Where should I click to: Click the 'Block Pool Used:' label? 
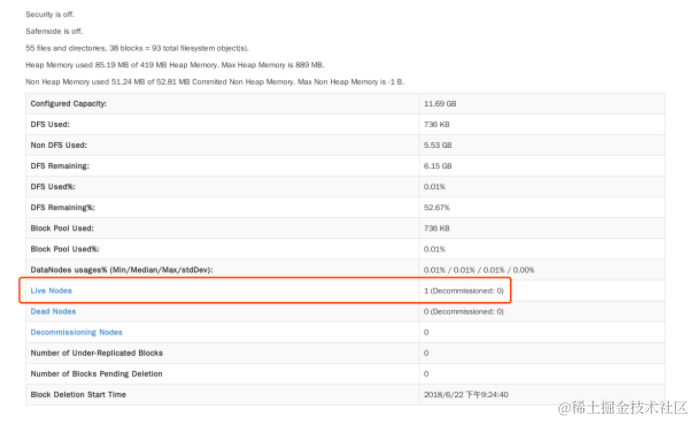click(62, 228)
